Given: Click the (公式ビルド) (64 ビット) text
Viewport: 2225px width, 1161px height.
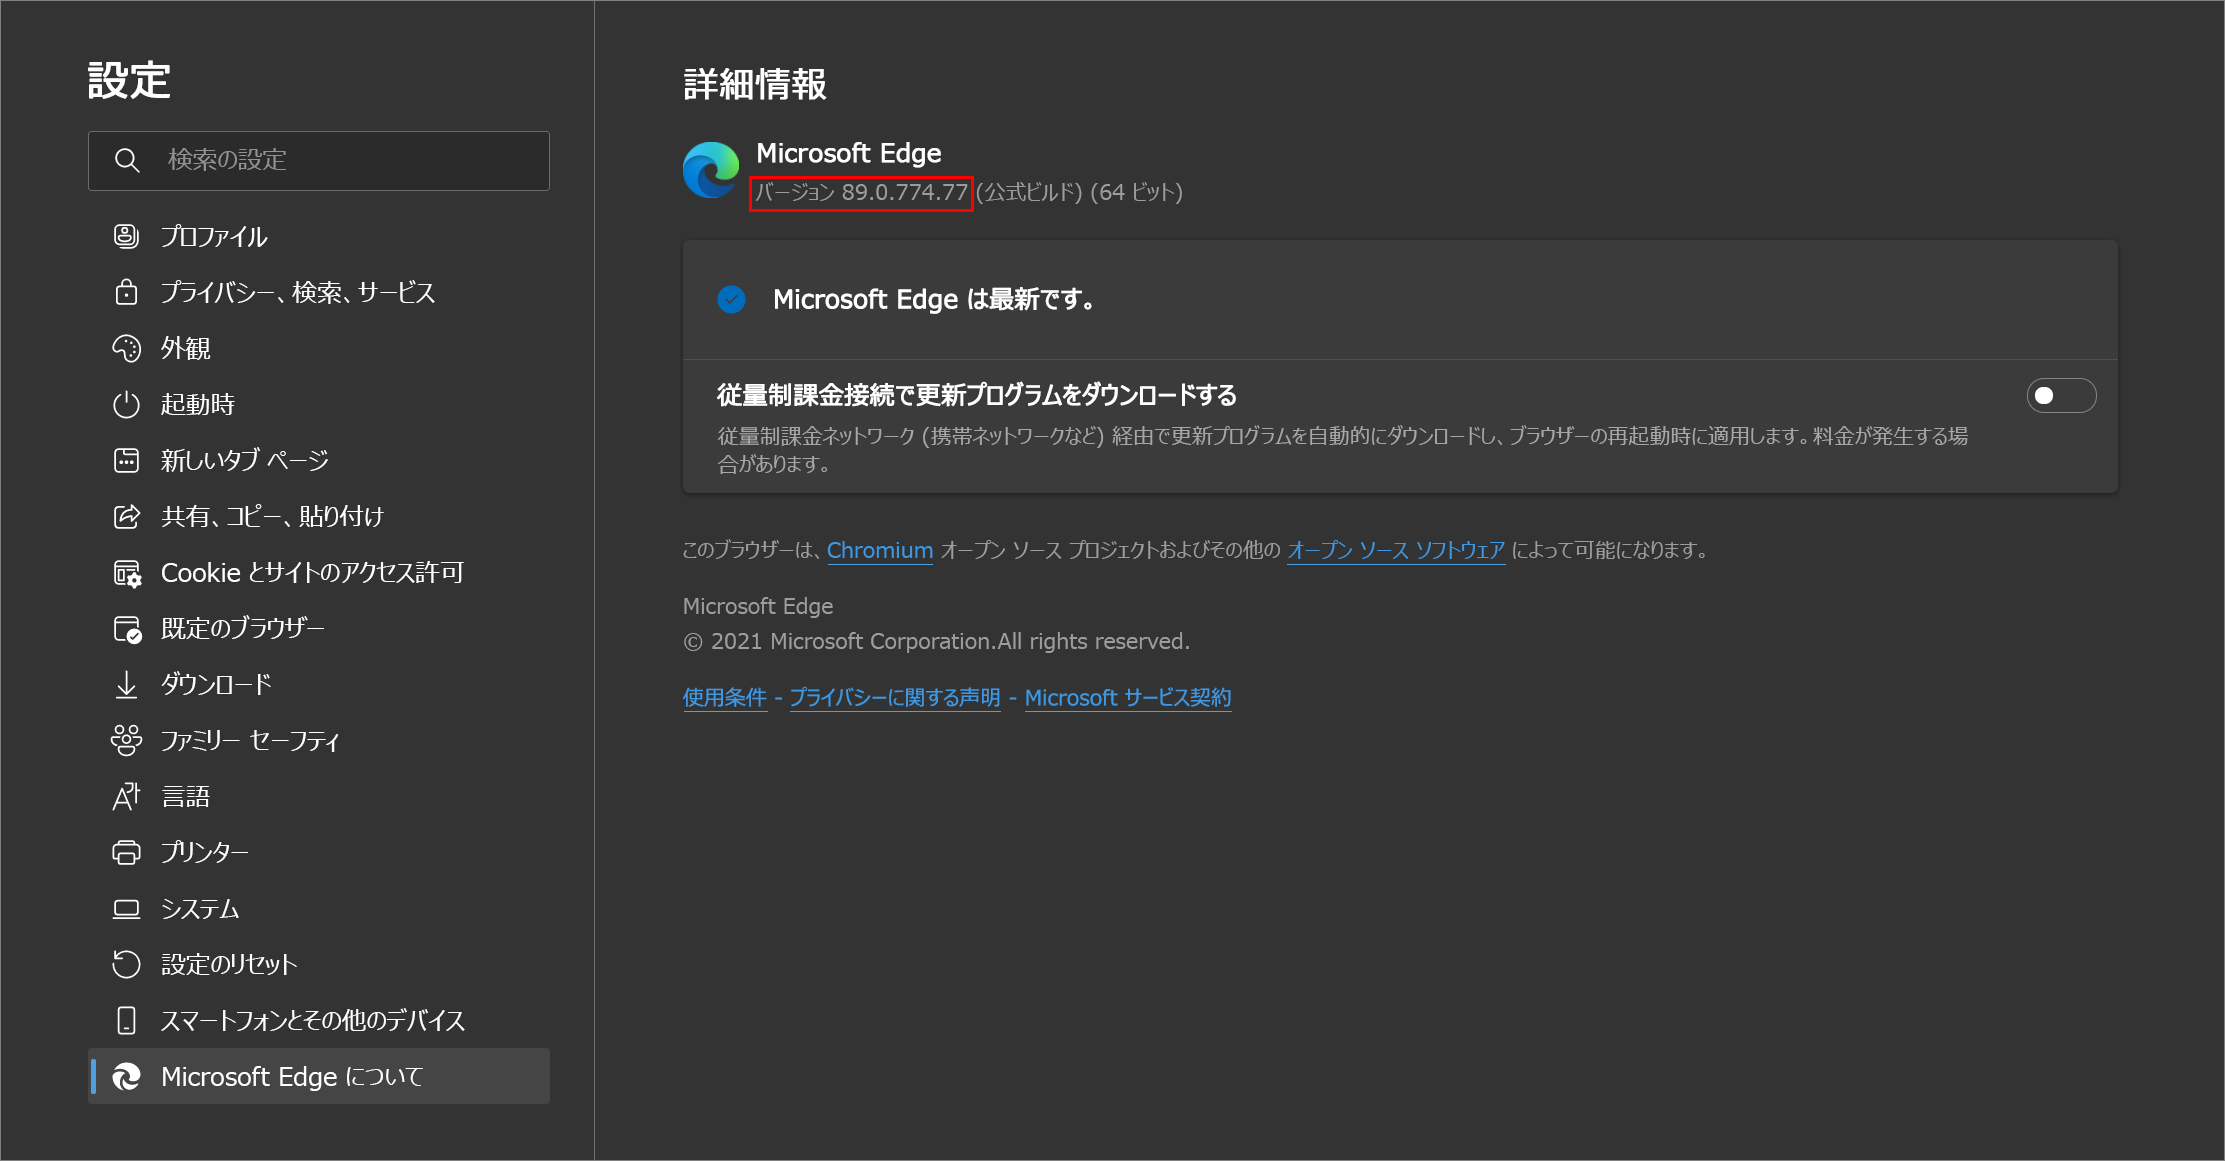Looking at the screenshot, I should (x=1080, y=192).
